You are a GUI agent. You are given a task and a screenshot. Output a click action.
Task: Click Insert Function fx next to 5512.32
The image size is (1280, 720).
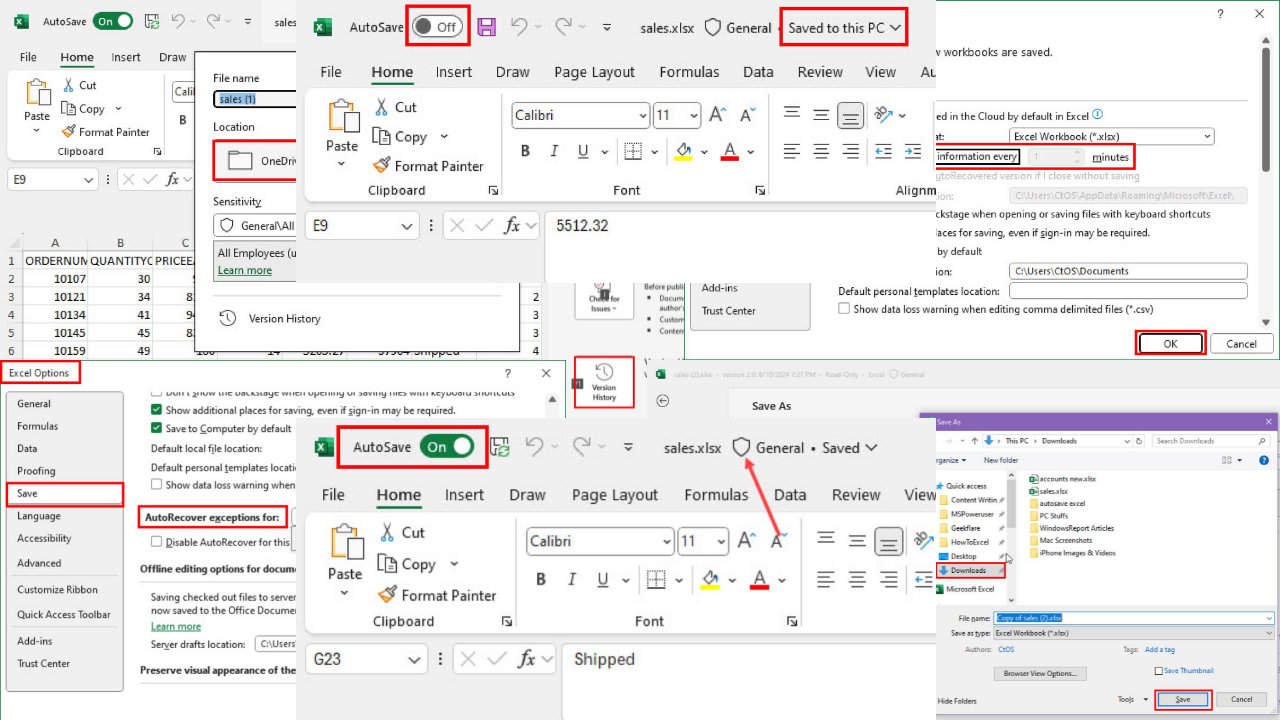(x=512, y=226)
